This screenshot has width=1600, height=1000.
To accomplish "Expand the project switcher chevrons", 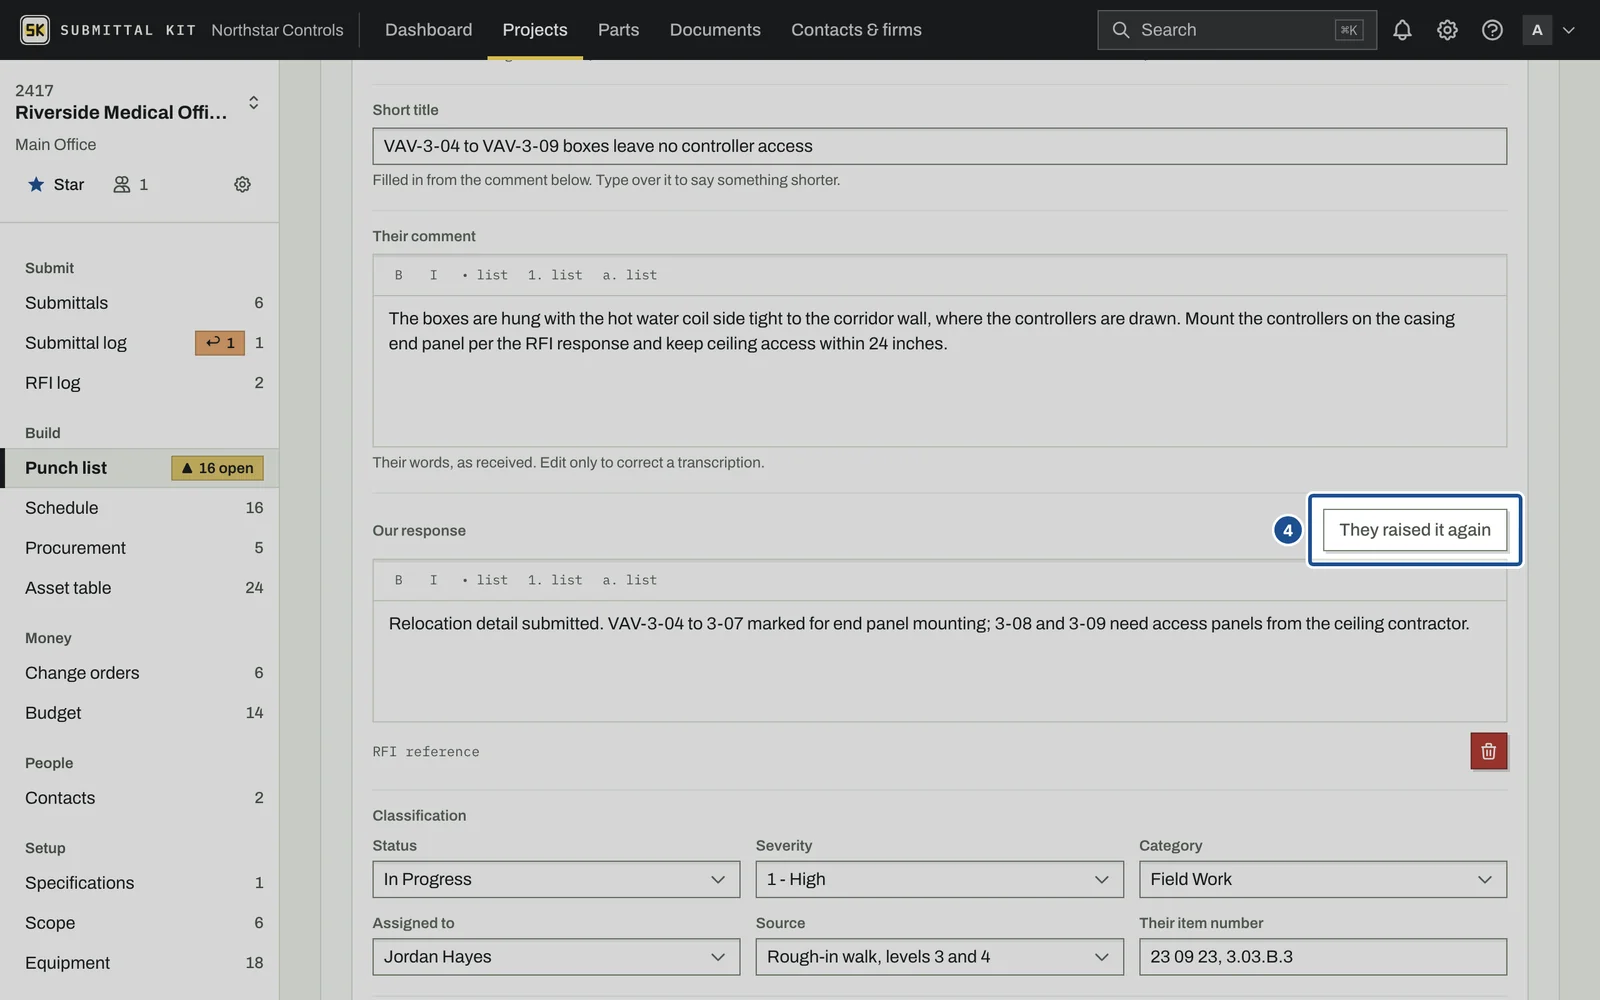I will pos(254,102).
